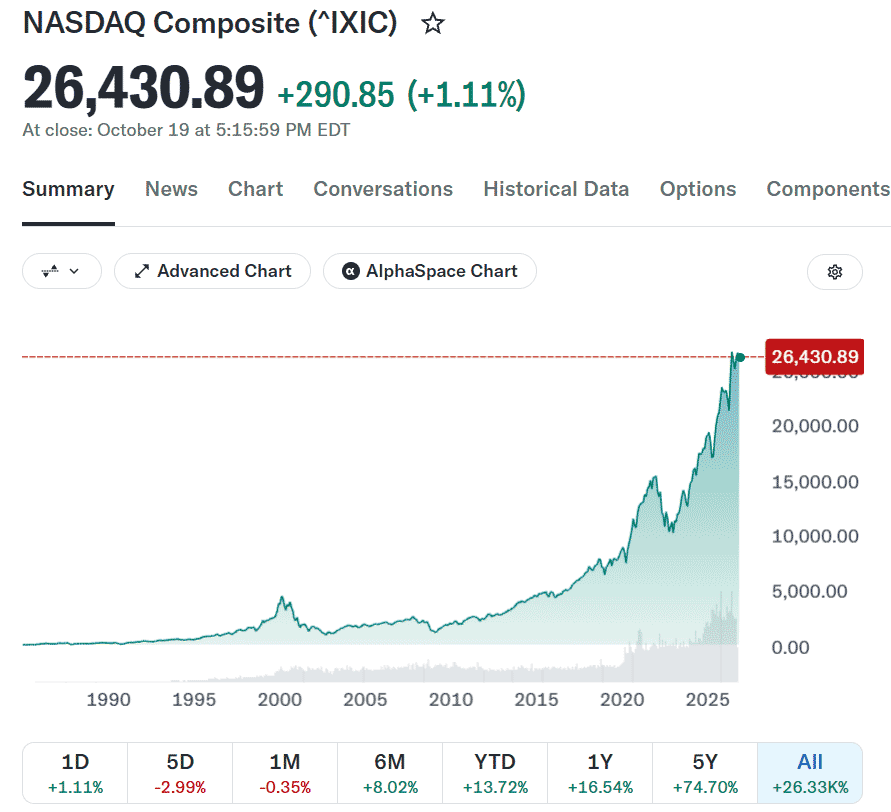Click the 15,000.00 y-axis label
The image size is (891, 812).
[x=815, y=482]
